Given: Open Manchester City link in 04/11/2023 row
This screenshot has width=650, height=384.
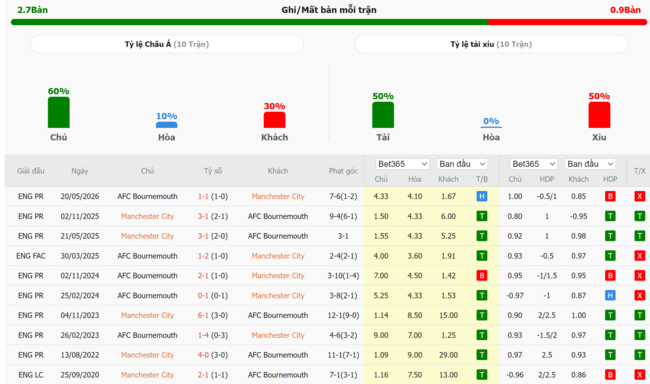Looking at the screenshot, I should click(x=147, y=315).
